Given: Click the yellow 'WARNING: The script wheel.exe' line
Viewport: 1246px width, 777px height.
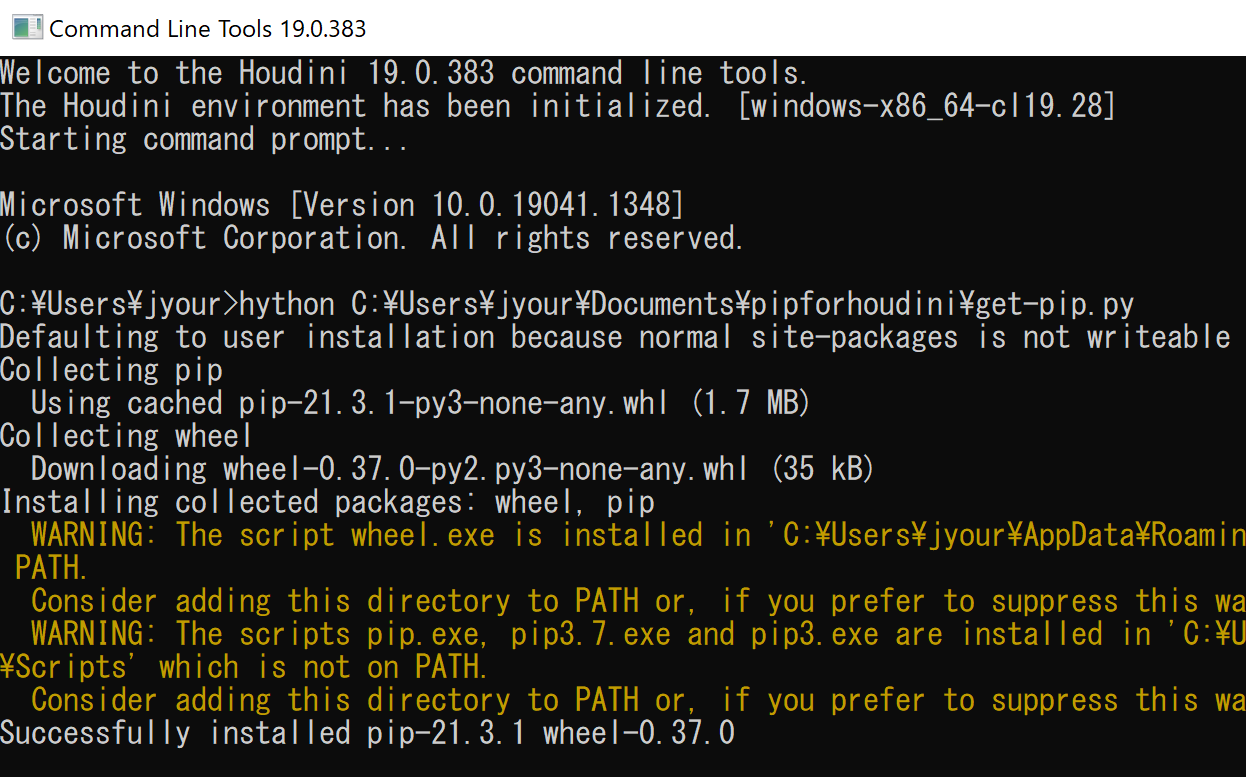Looking at the screenshot, I should [x=638, y=535].
